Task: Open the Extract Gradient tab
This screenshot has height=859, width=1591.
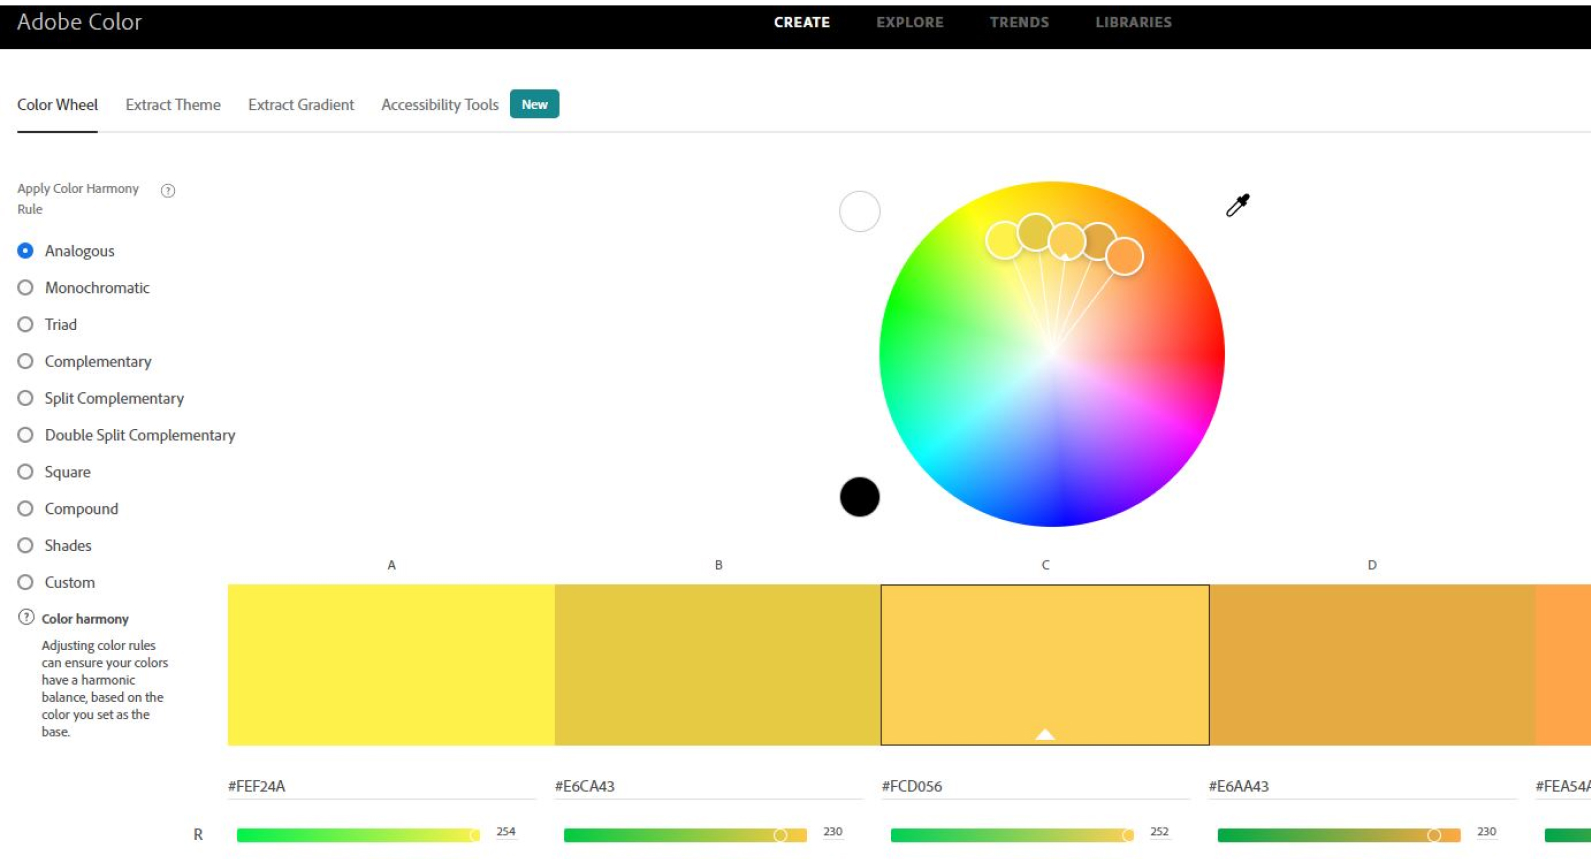Action: pyautogui.click(x=301, y=105)
